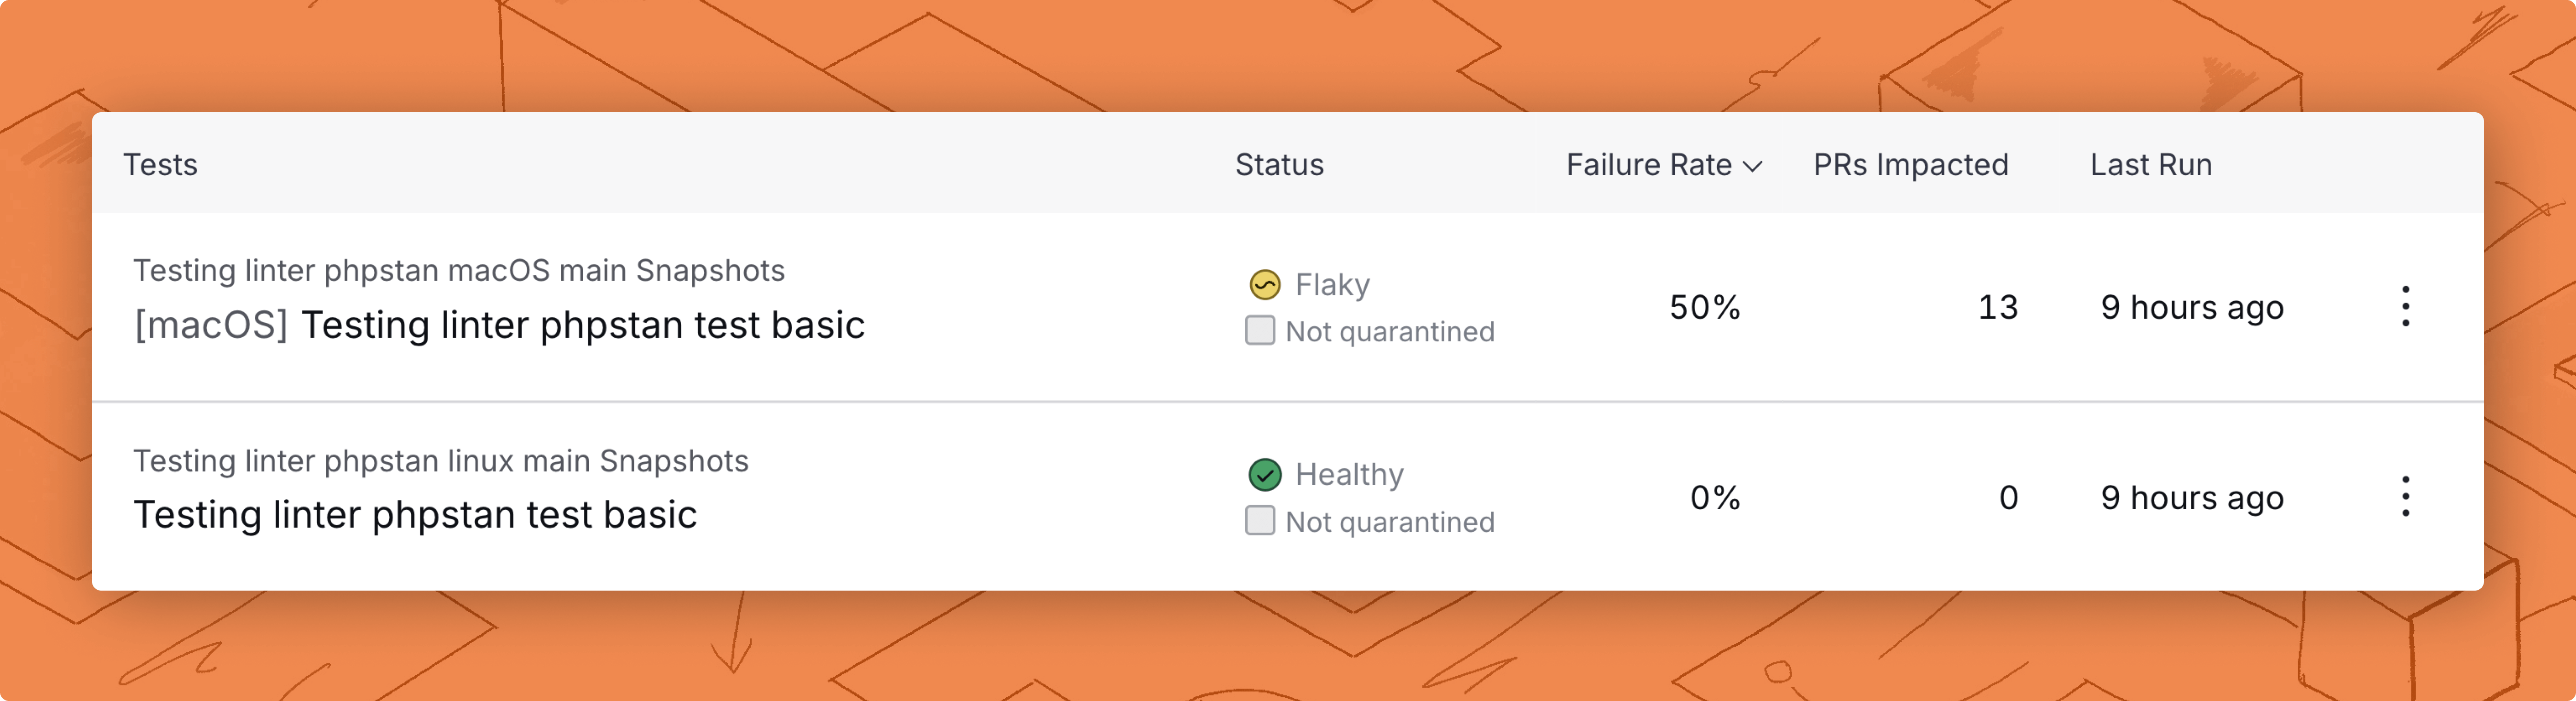The width and height of the screenshot is (2576, 701).
Task: Click "Testing linter phpstan macOS main Snapshots" suite
Action: point(459,271)
